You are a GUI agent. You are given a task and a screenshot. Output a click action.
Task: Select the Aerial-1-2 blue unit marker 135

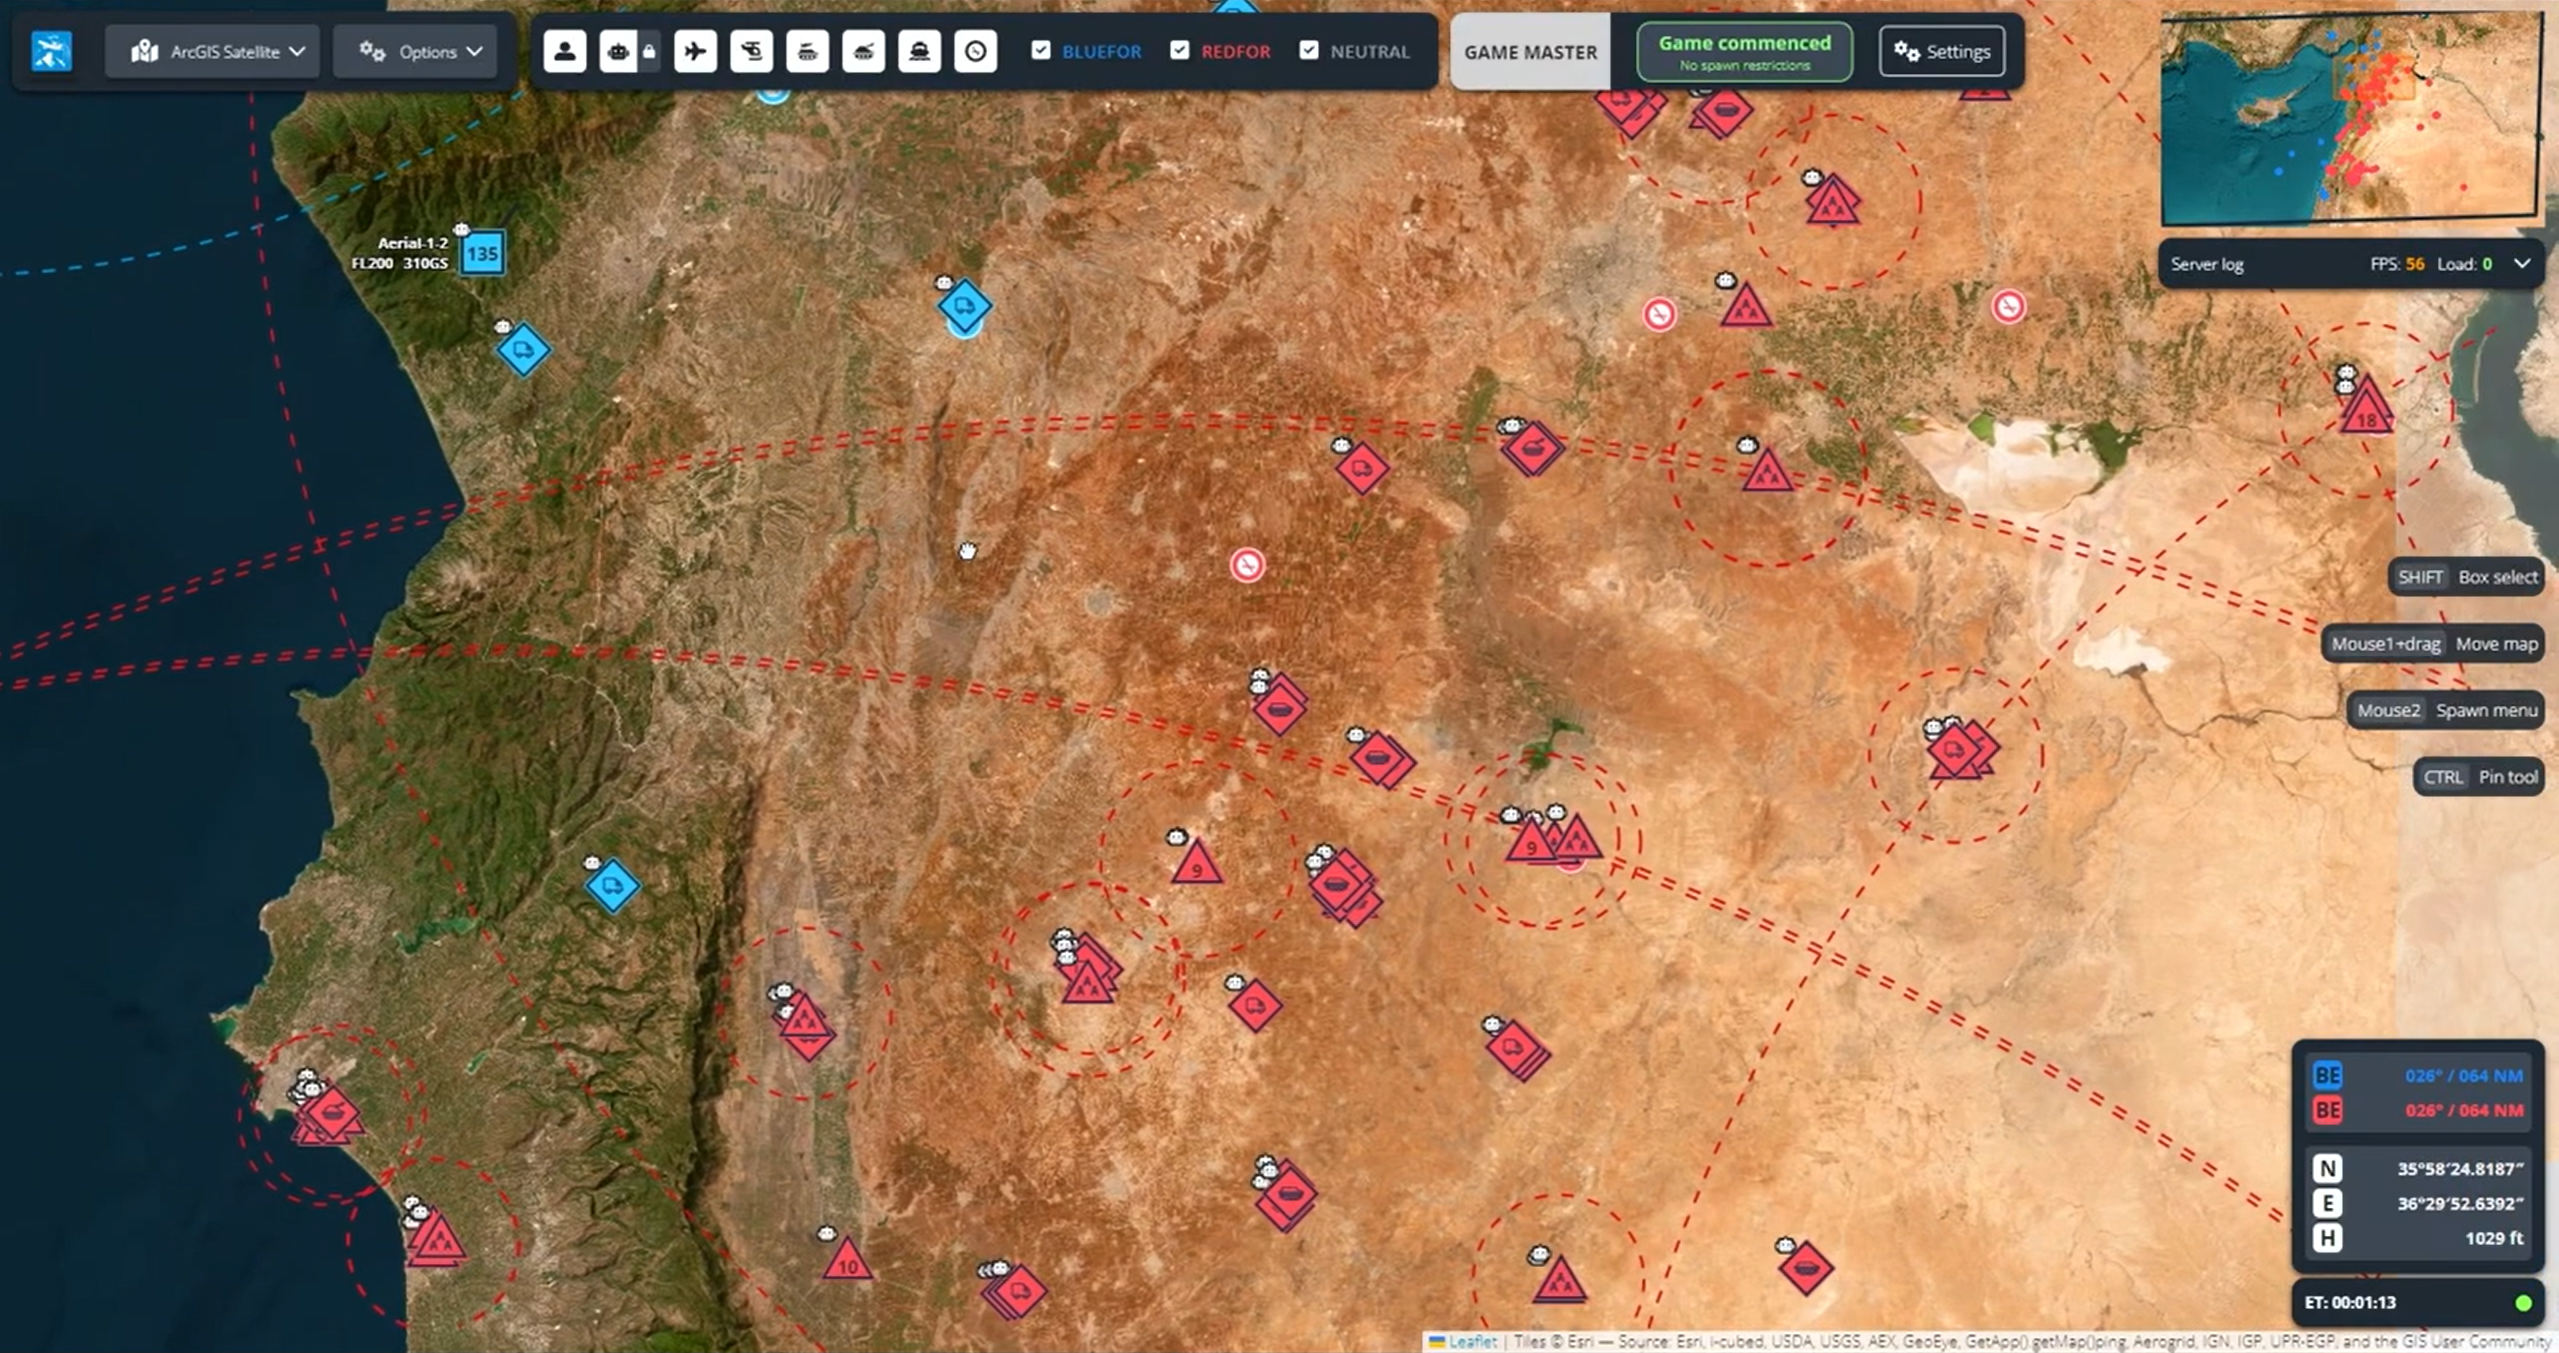pos(482,254)
